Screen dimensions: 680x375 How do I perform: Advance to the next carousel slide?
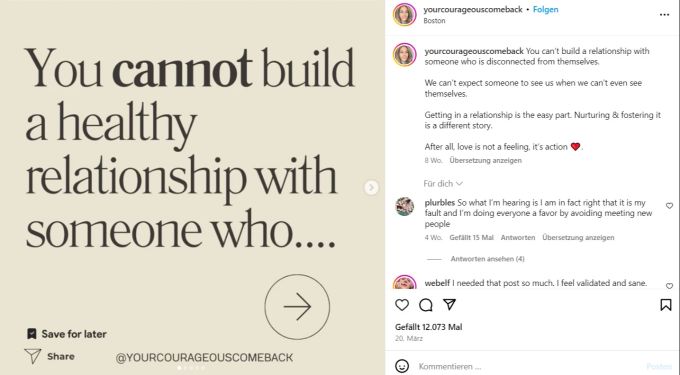(371, 187)
